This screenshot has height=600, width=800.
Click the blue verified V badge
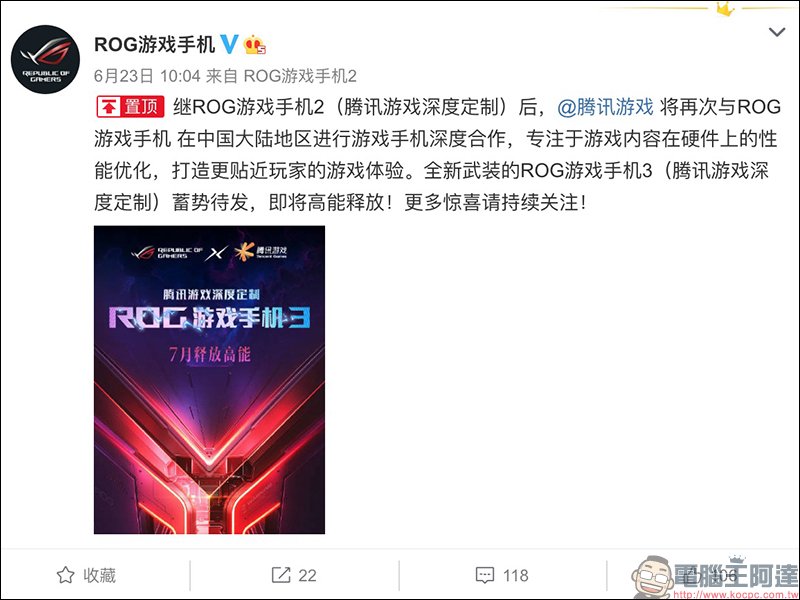coord(229,44)
